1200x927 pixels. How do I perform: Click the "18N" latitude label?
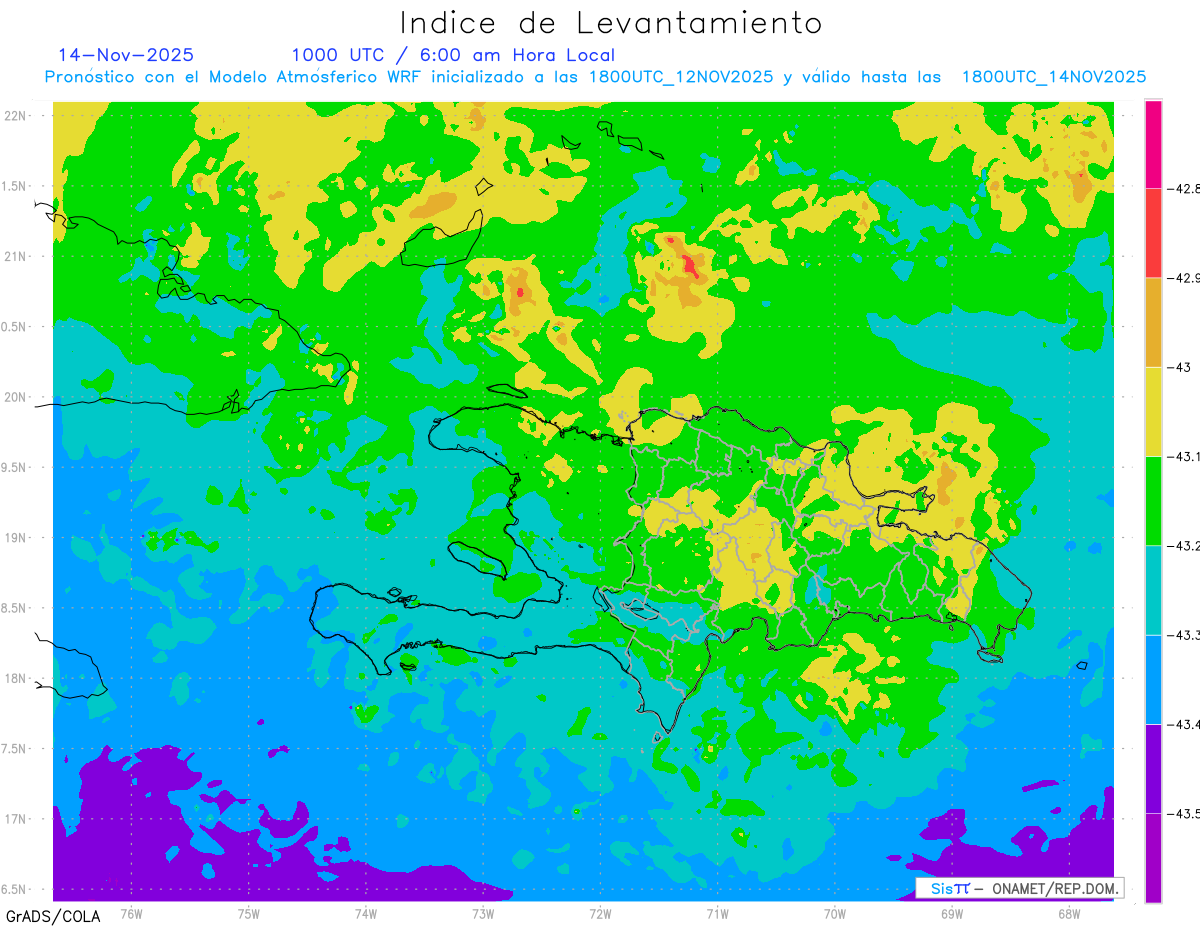[17, 678]
